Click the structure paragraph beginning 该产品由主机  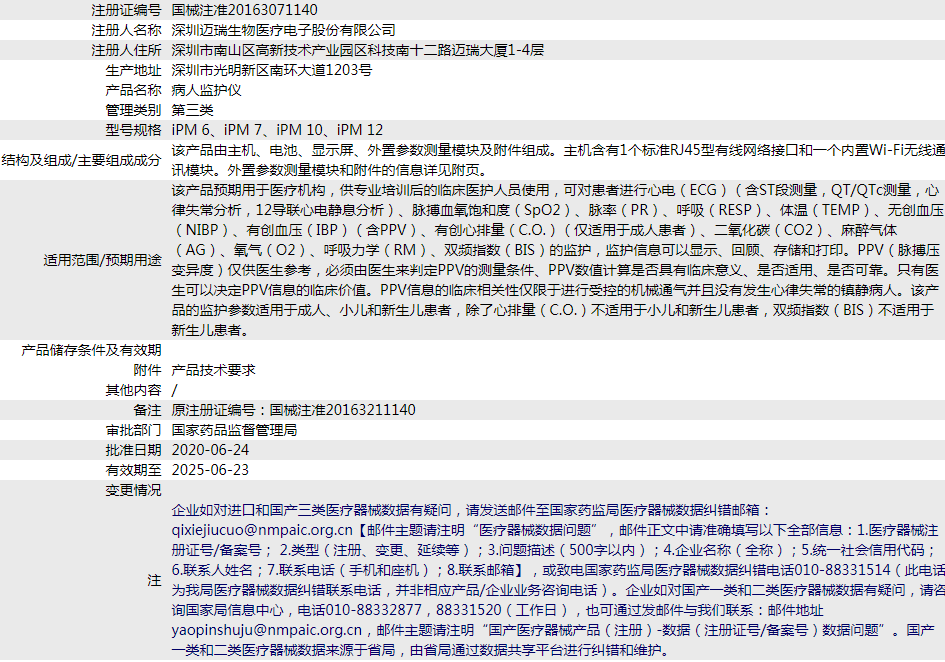[x=558, y=160]
